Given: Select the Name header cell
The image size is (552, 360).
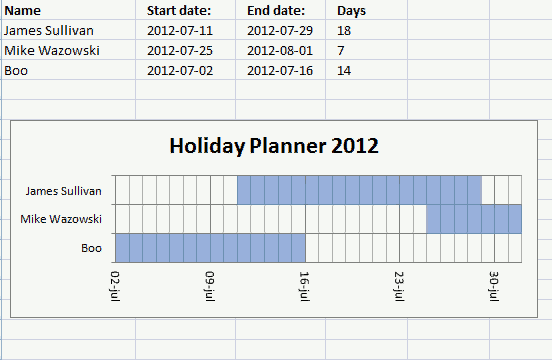Looking at the screenshot, I should 69,10.
